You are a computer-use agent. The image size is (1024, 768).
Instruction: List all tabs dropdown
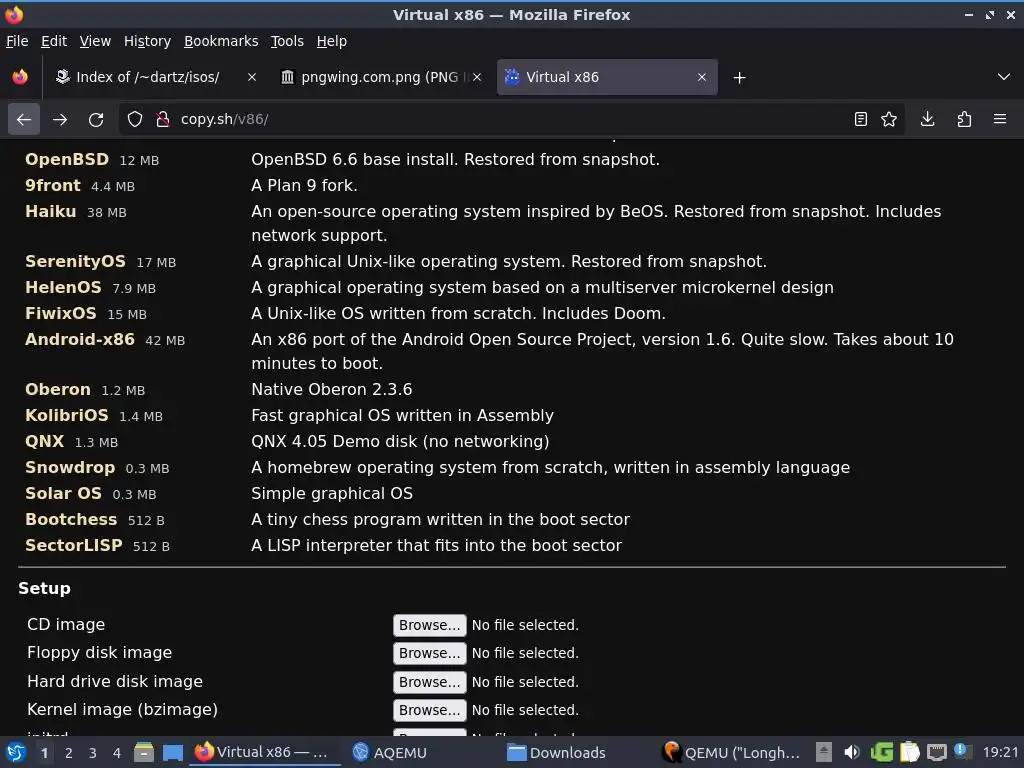[1004, 77]
